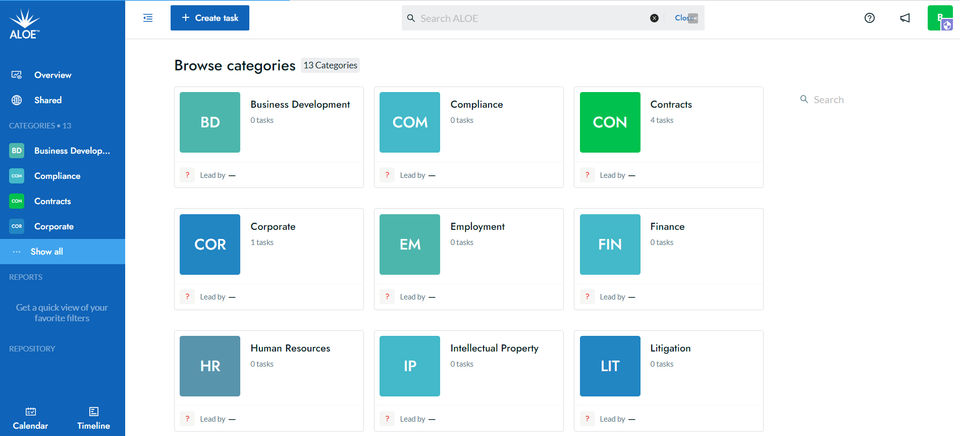The image size is (960, 436).
Task: Open the COR category tile
Action: click(x=210, y=244)
